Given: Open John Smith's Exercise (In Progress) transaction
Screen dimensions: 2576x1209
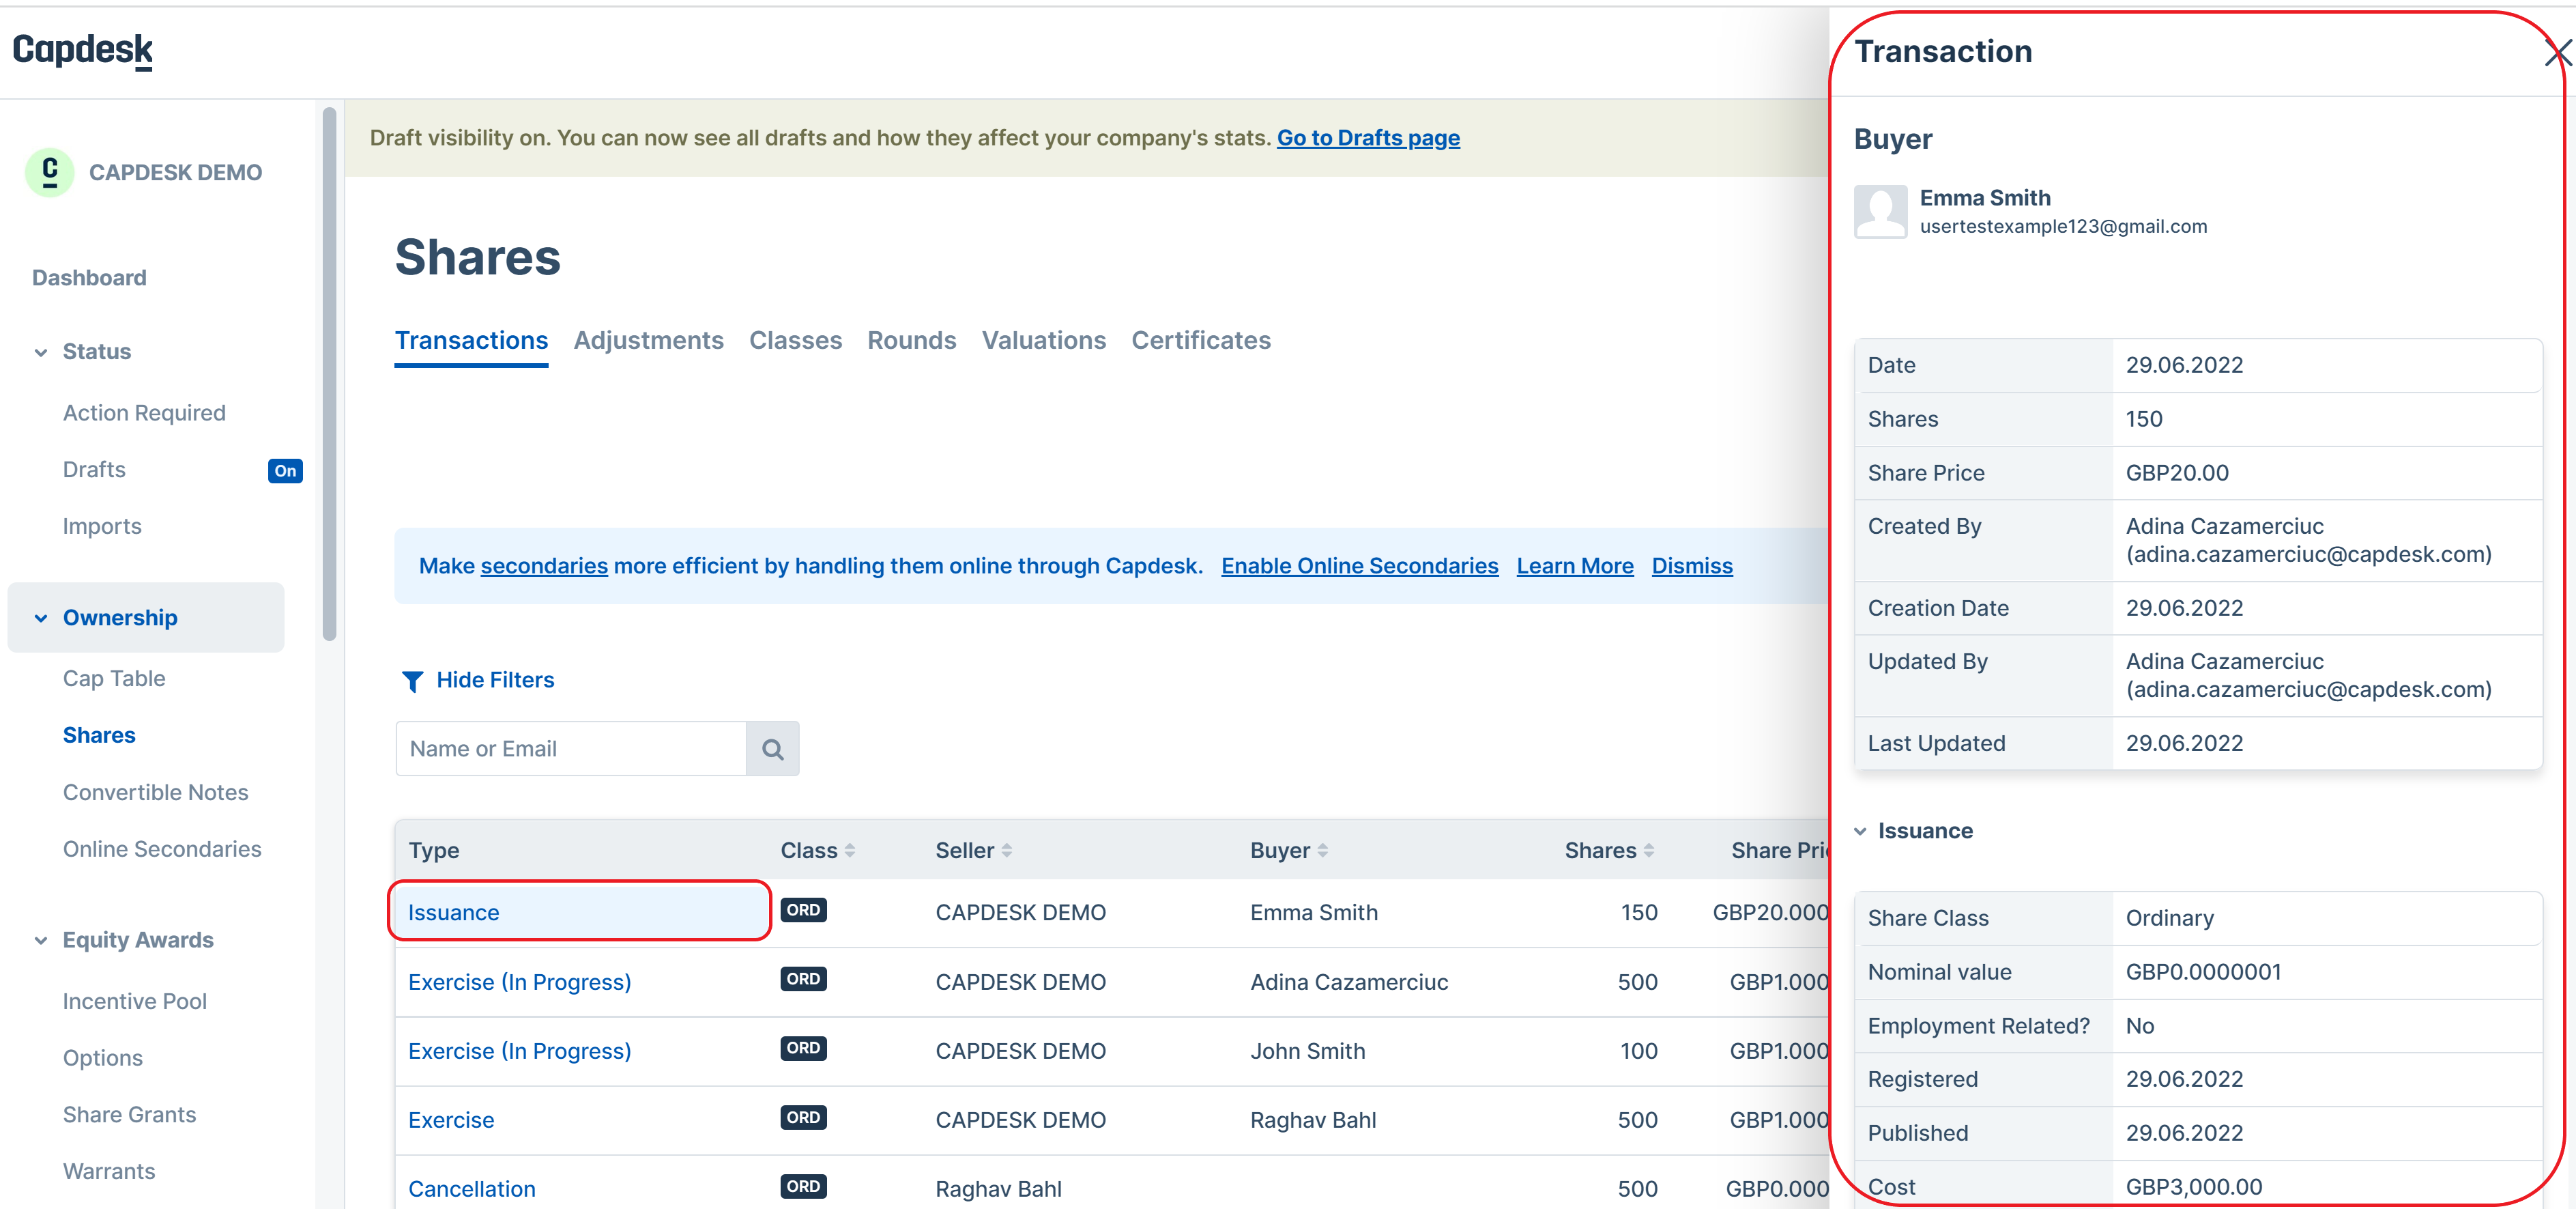Looking at the screenshot, I should point(519,1051).
